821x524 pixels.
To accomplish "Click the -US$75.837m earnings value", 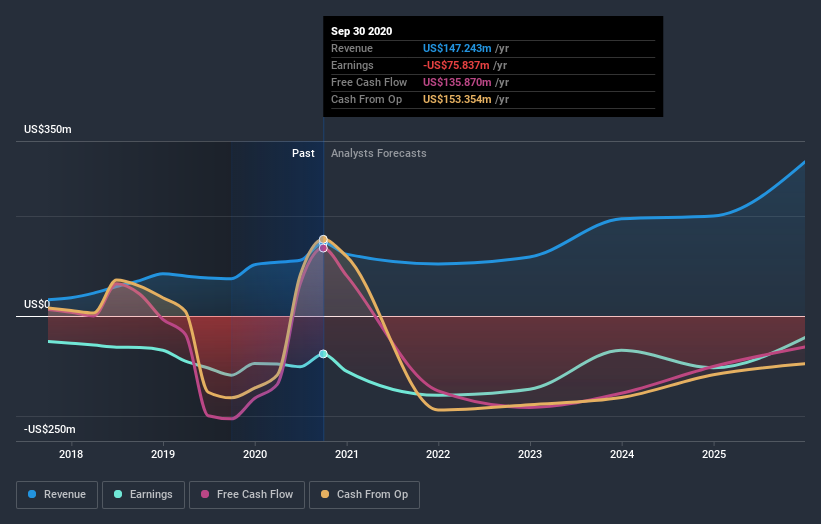I will (456, 65).
